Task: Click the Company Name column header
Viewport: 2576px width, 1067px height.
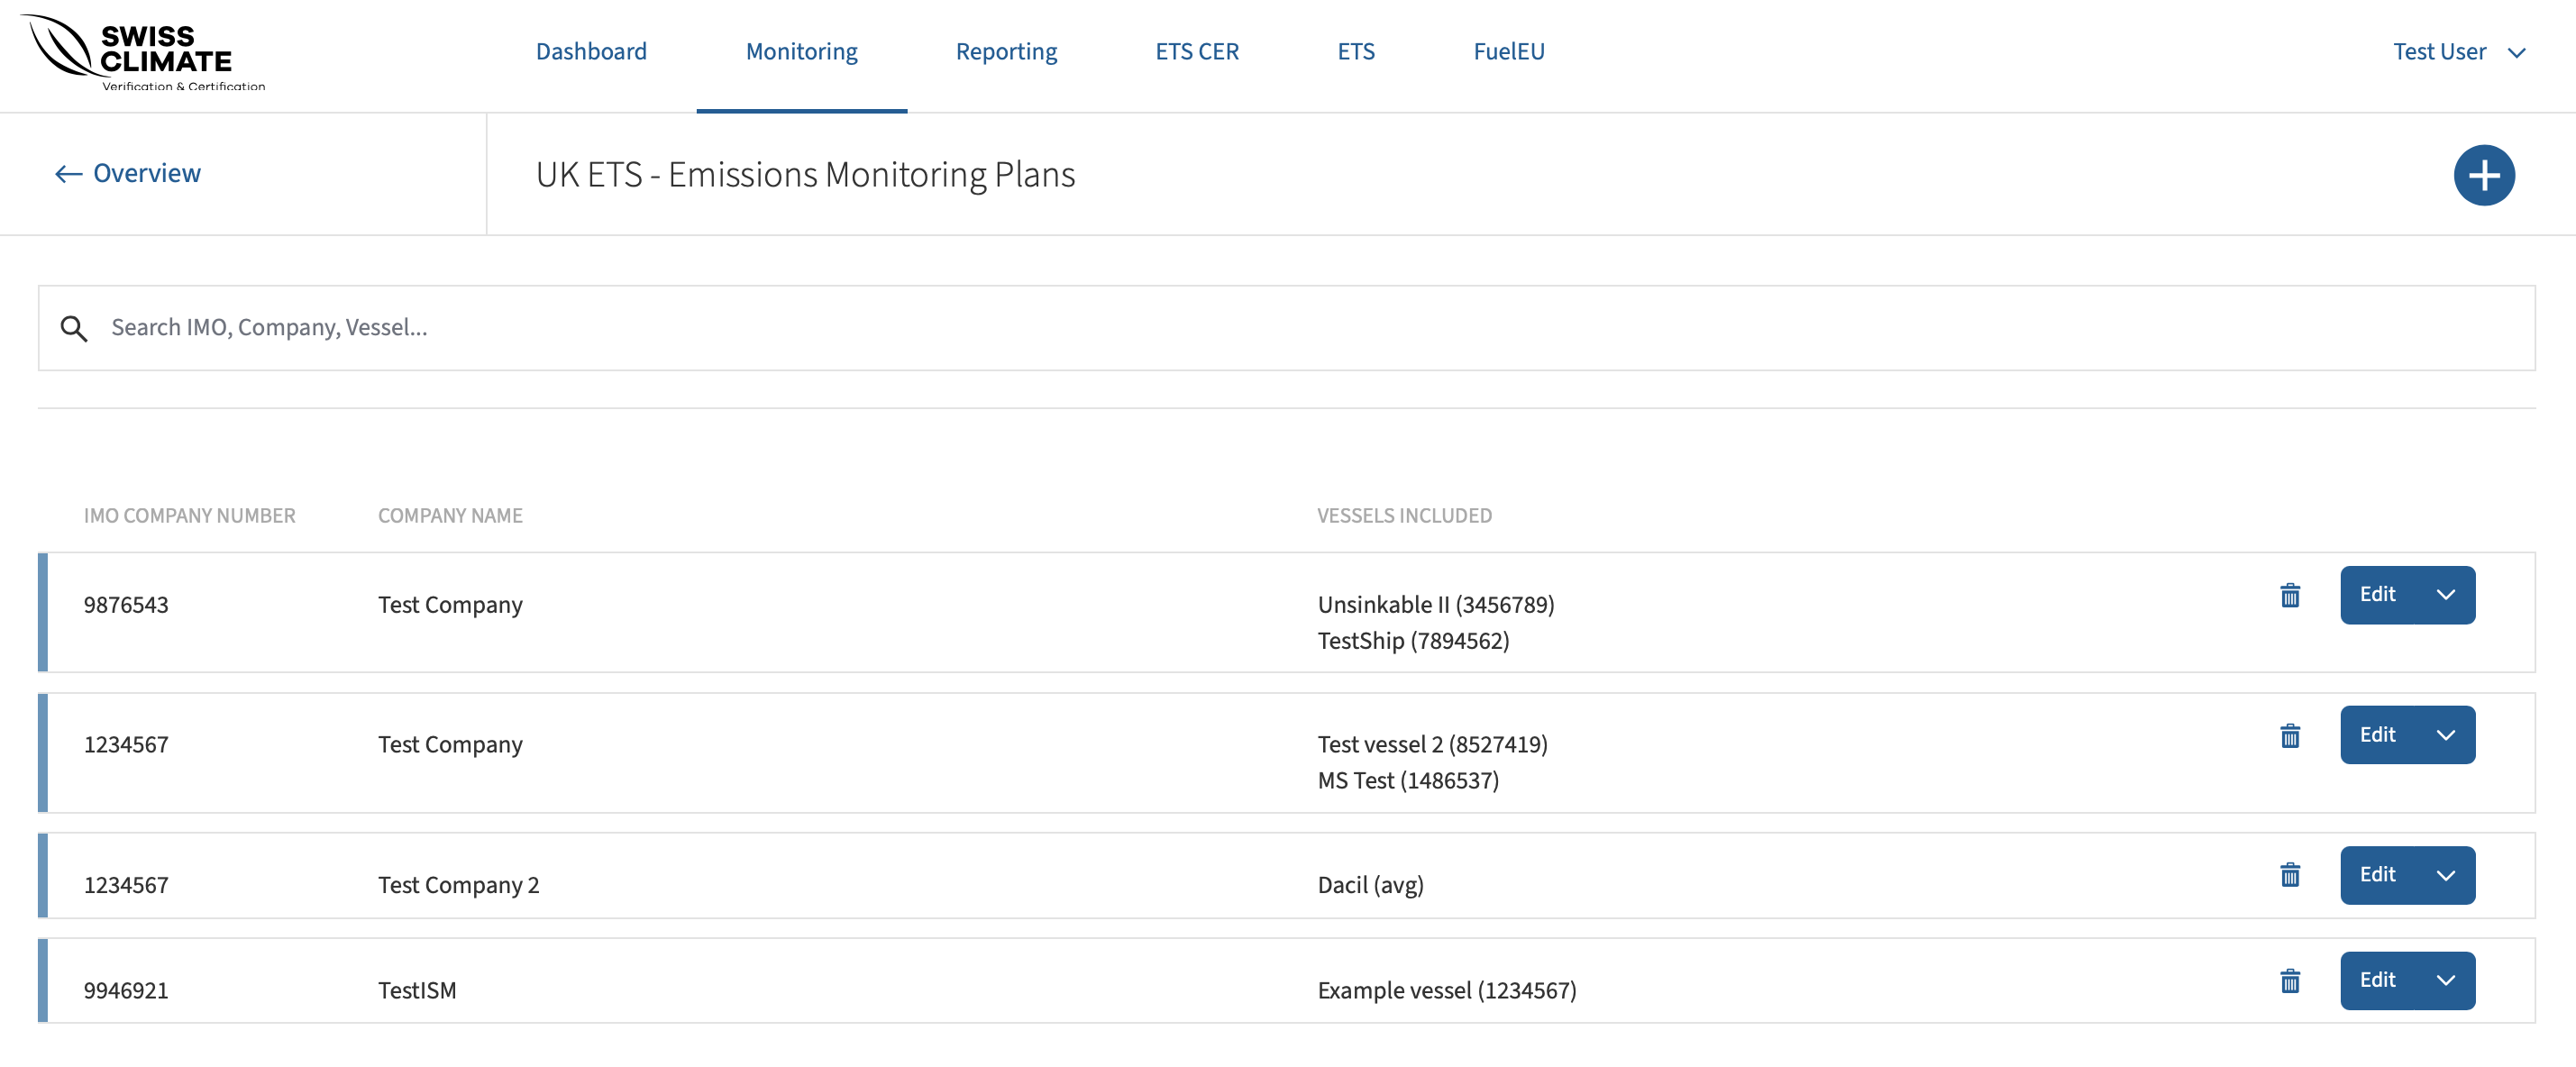Action: click(x=450, y=516)
